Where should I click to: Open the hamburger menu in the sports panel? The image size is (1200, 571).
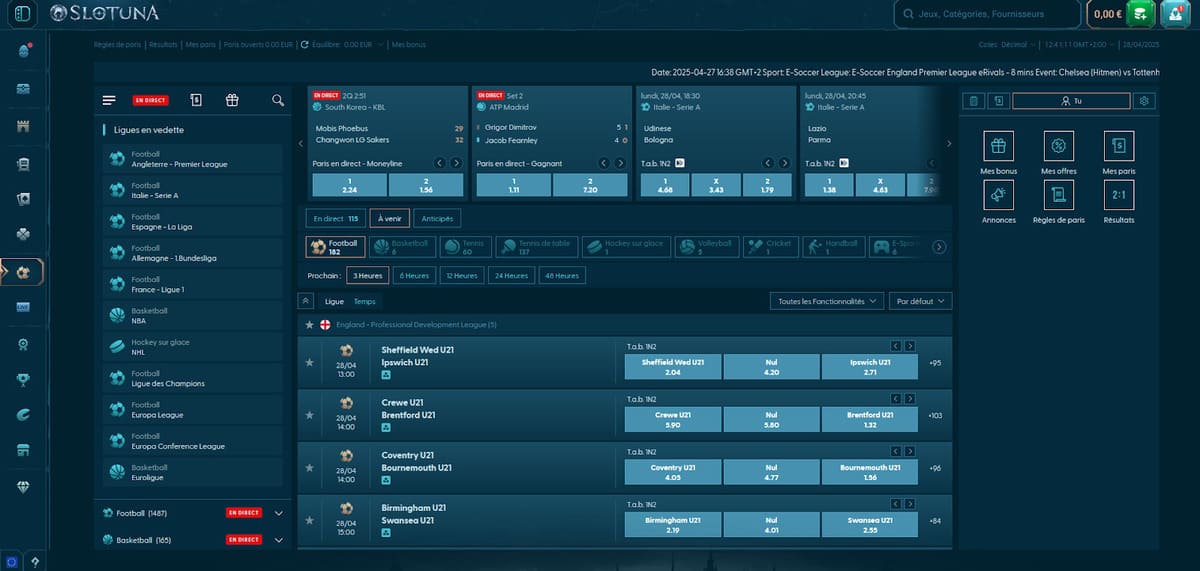tap(110, 100)
